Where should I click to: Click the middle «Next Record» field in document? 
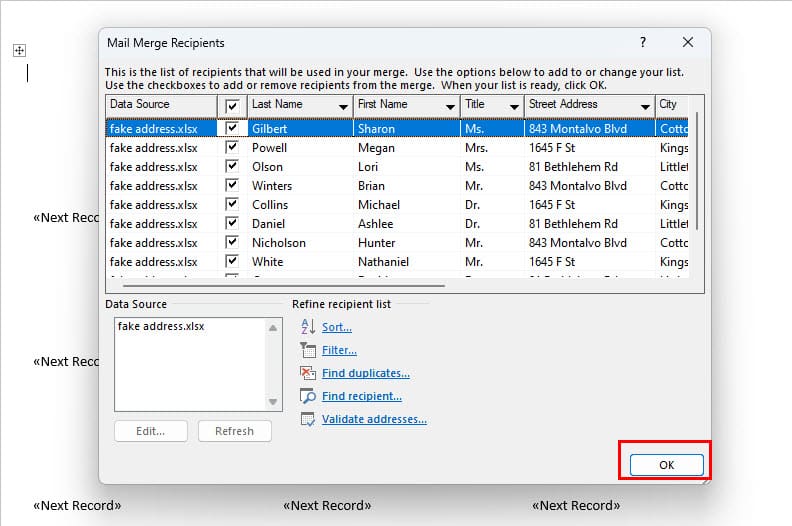(327, 505)
